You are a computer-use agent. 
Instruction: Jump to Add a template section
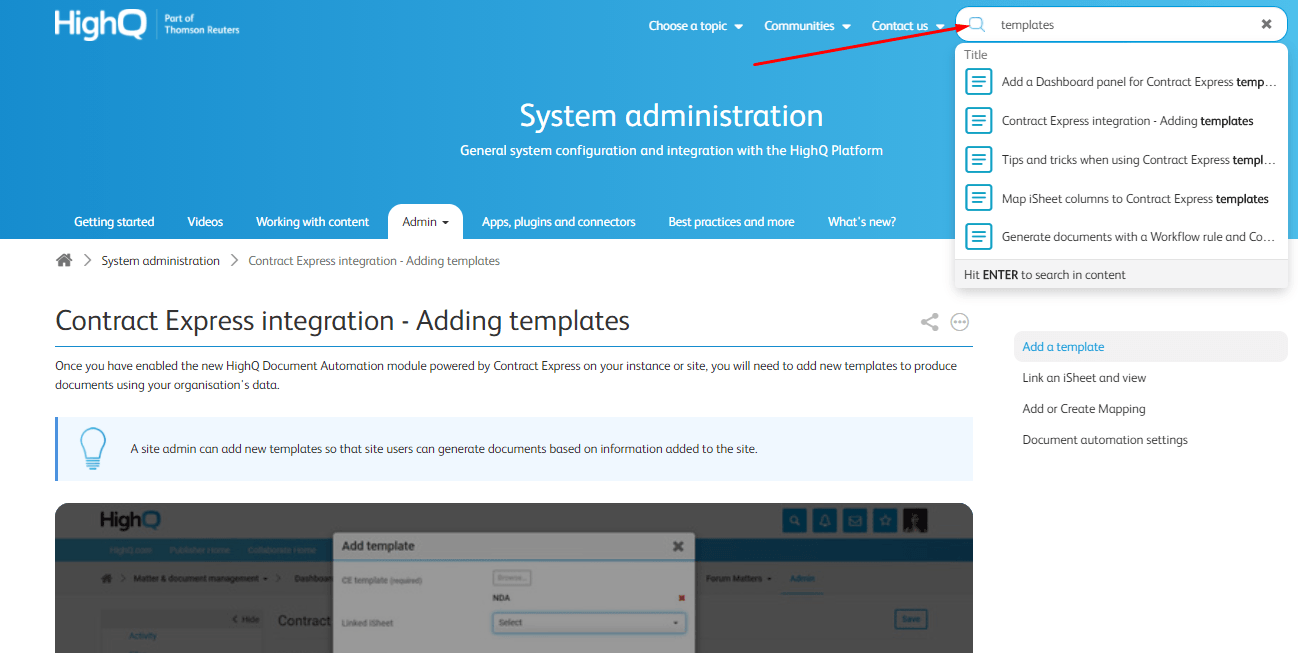[1150, 347]
